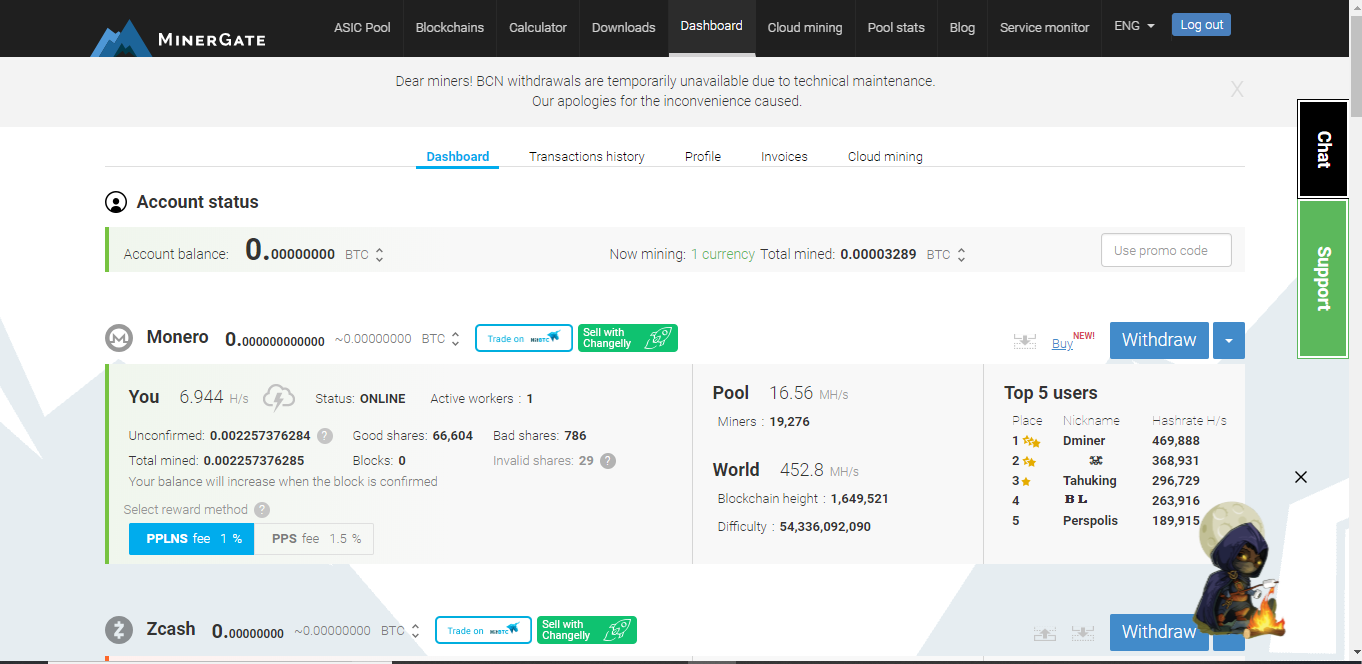Viewport: 1362px width, 664px height.
Task: Click the Log out button
Action: point(1201,25)
